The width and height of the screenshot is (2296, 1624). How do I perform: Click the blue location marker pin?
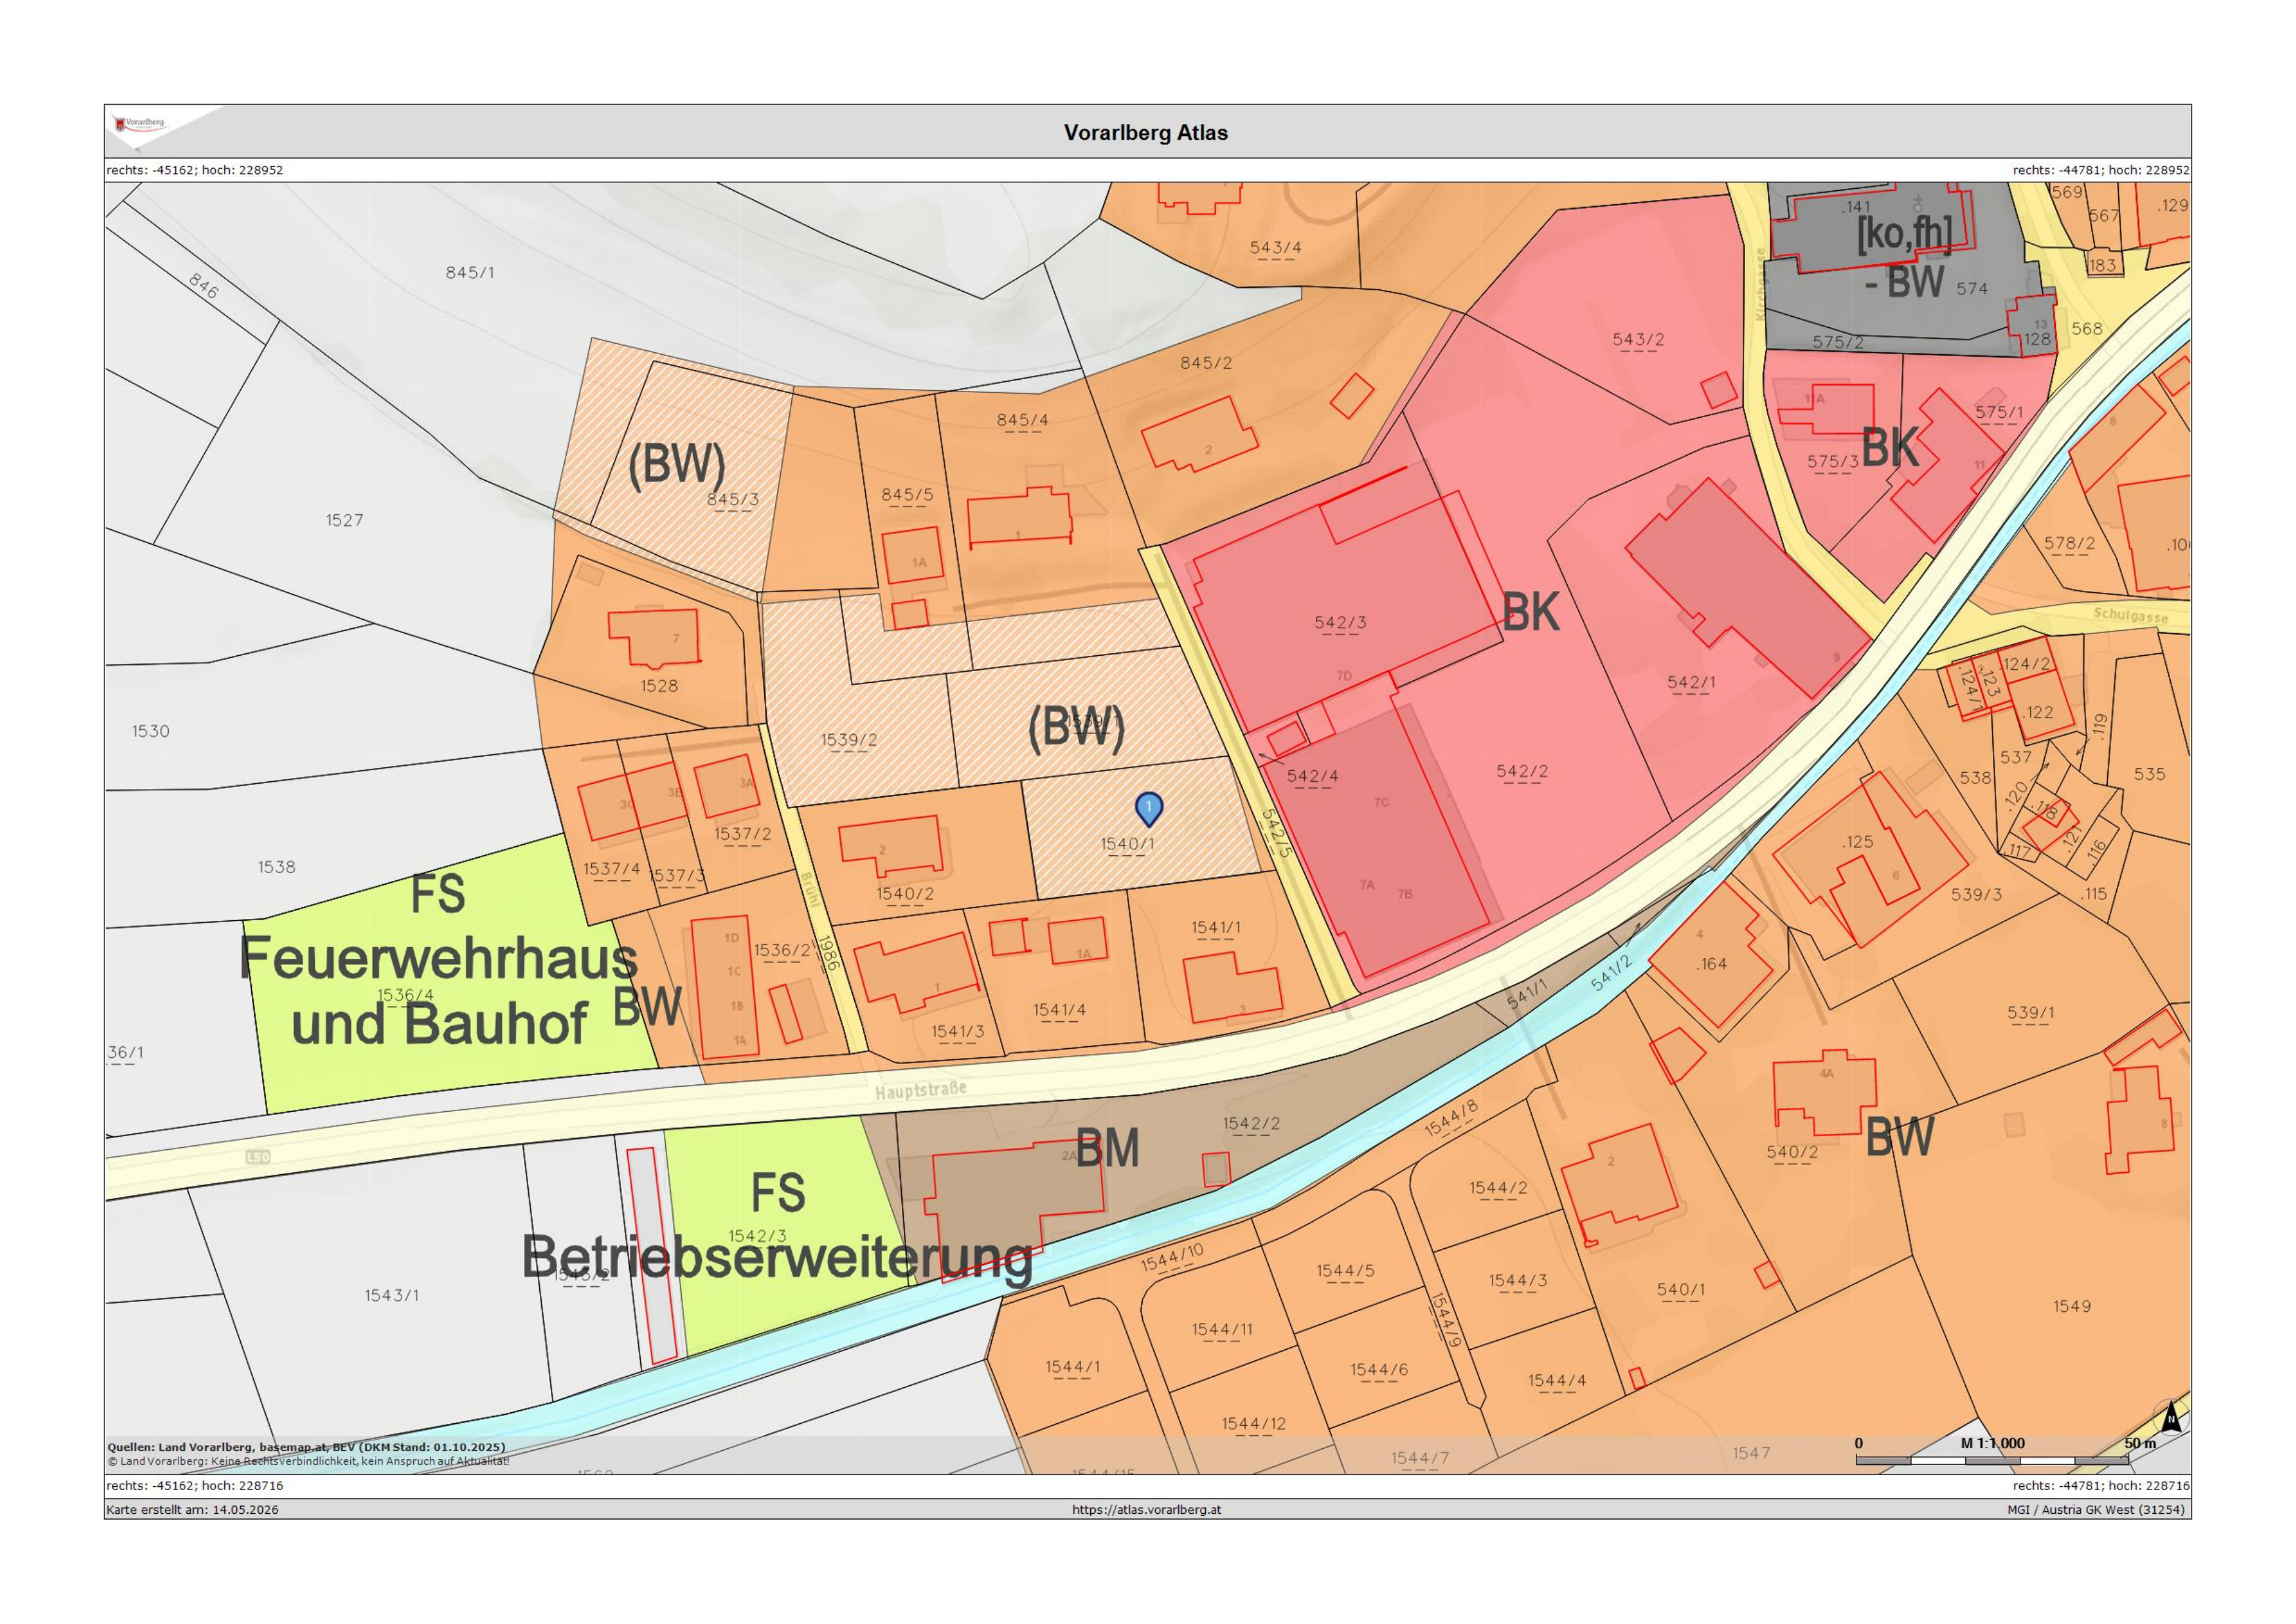(1149, 809)
